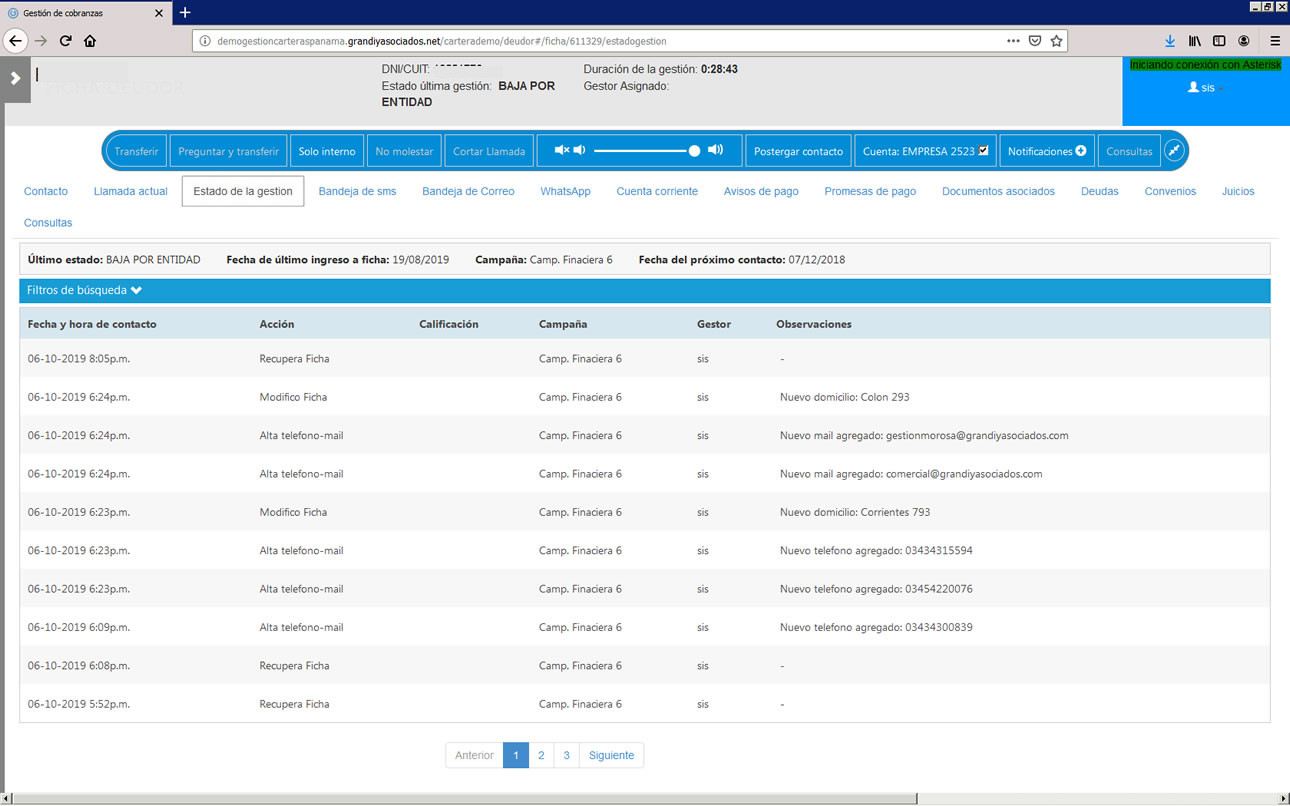Image resolution: width=1290 pixels, height=806 pixels.
Task: Toggle No molestar mode
Action: point(404,151)
